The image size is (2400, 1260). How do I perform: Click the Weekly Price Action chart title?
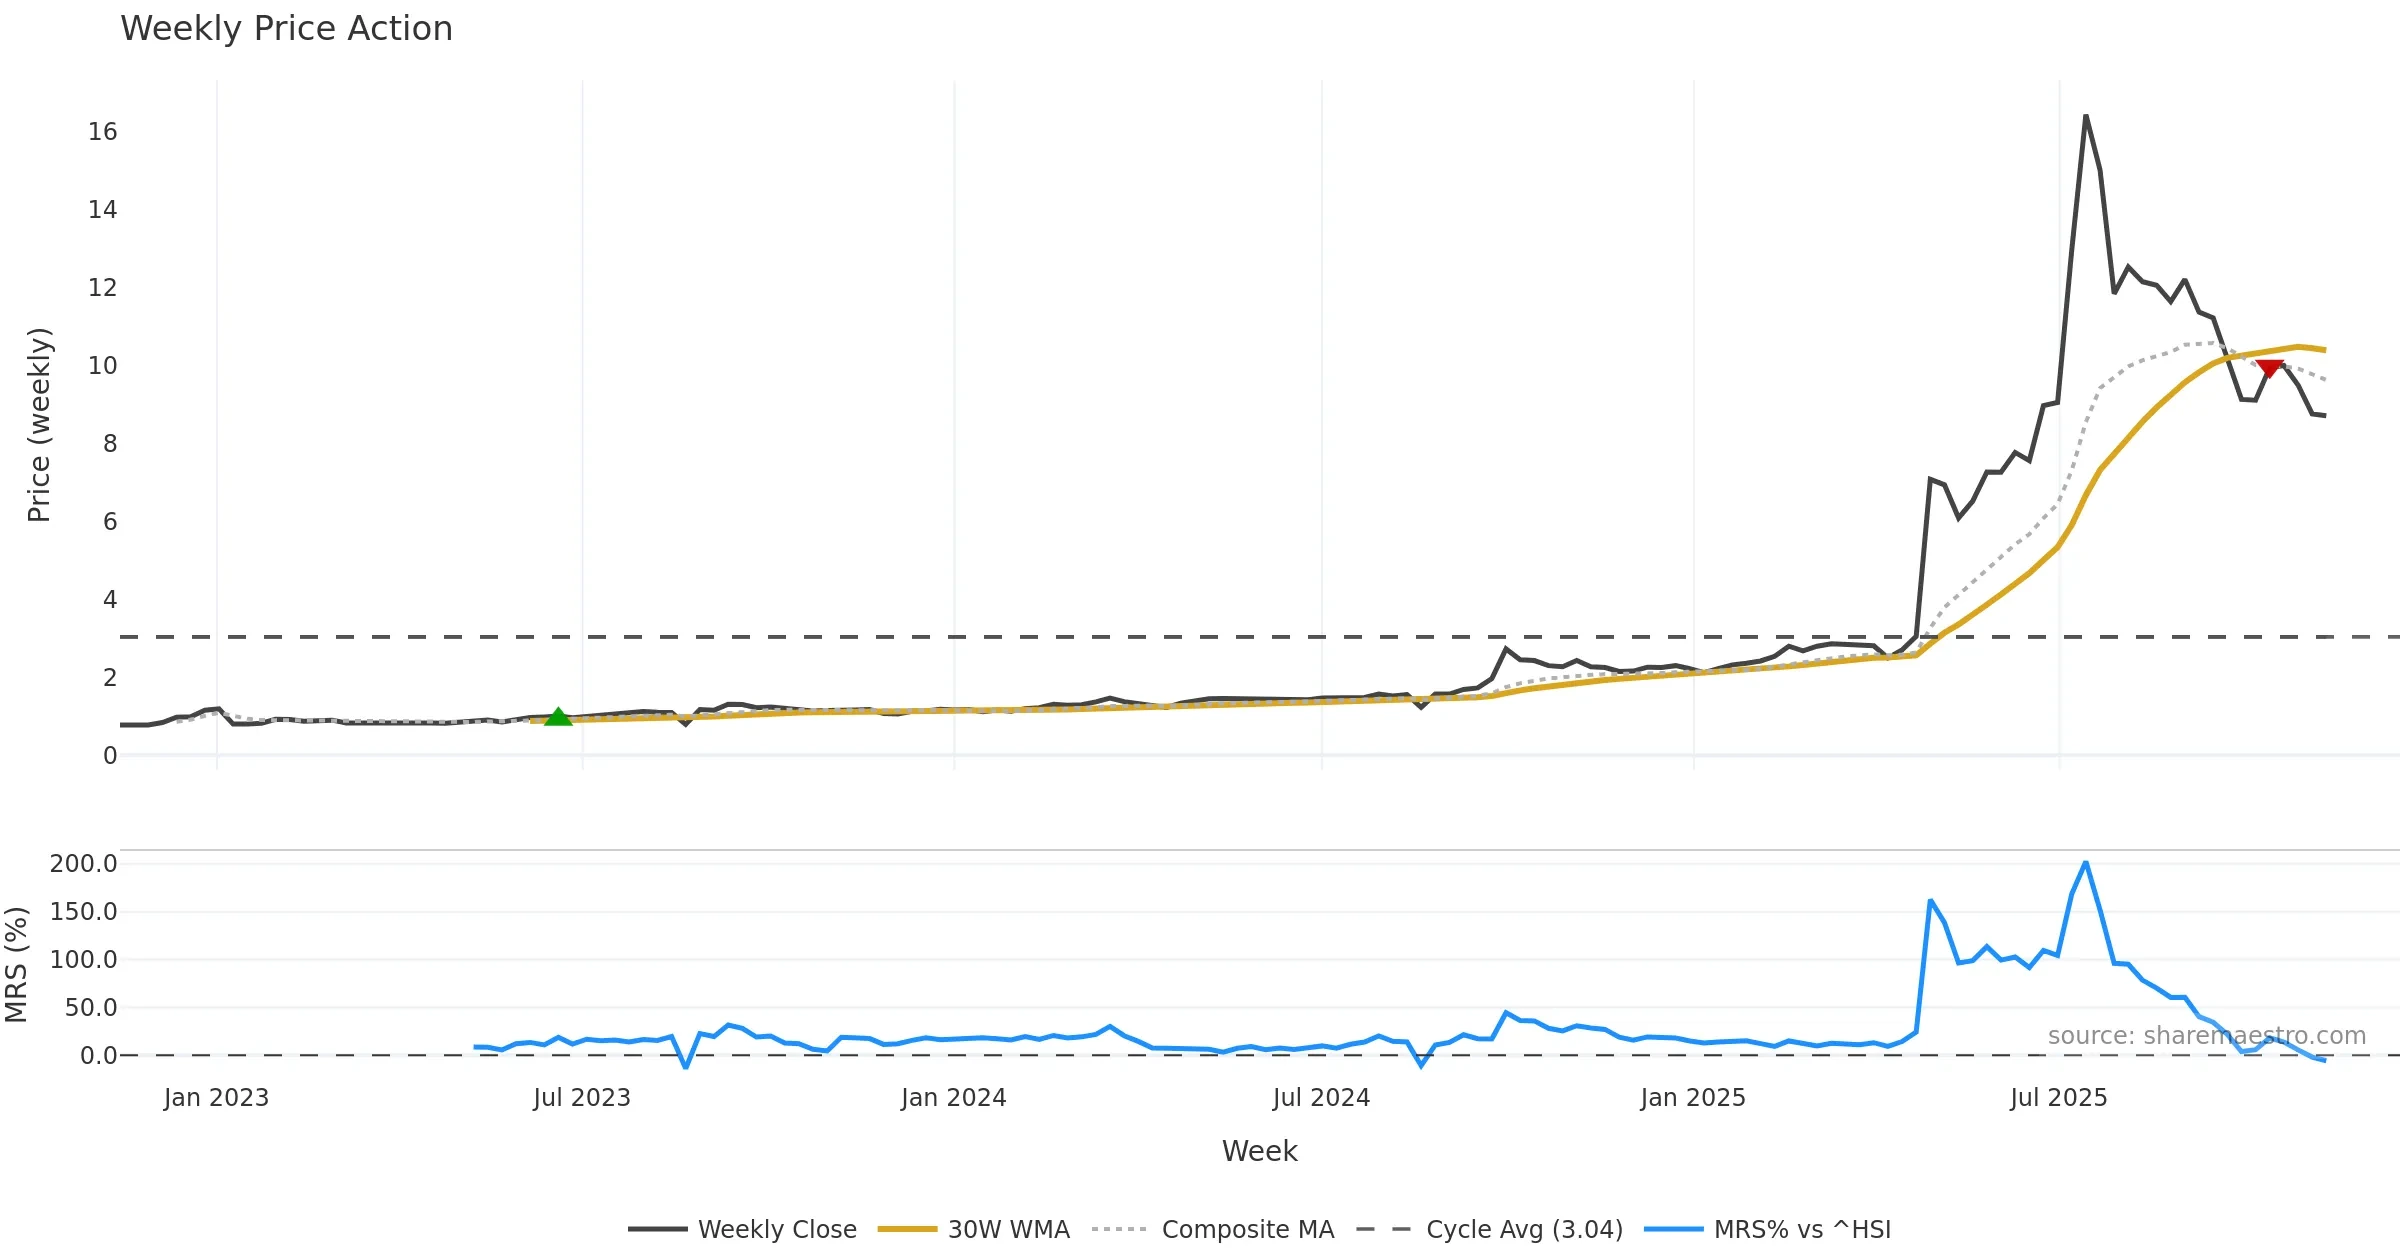tap(286, 29)
